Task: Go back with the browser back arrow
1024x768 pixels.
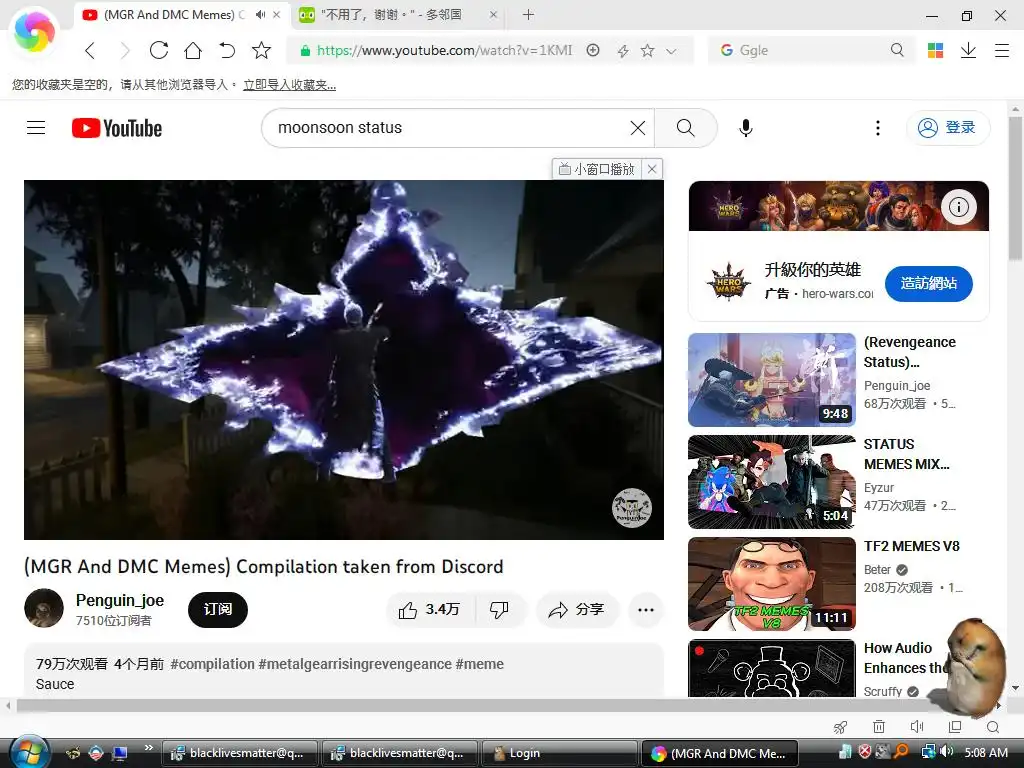Action: point(90,50)
